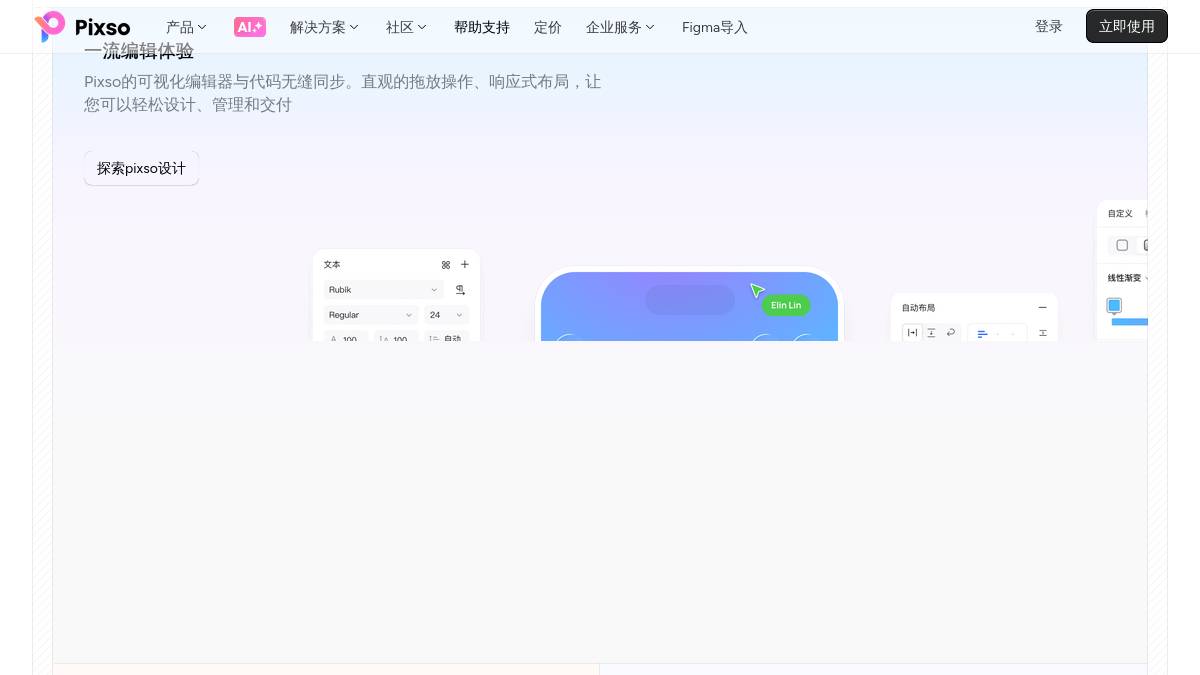Click the 探索pixso设计 button
Screen dimensions: 1200x675
141,168
